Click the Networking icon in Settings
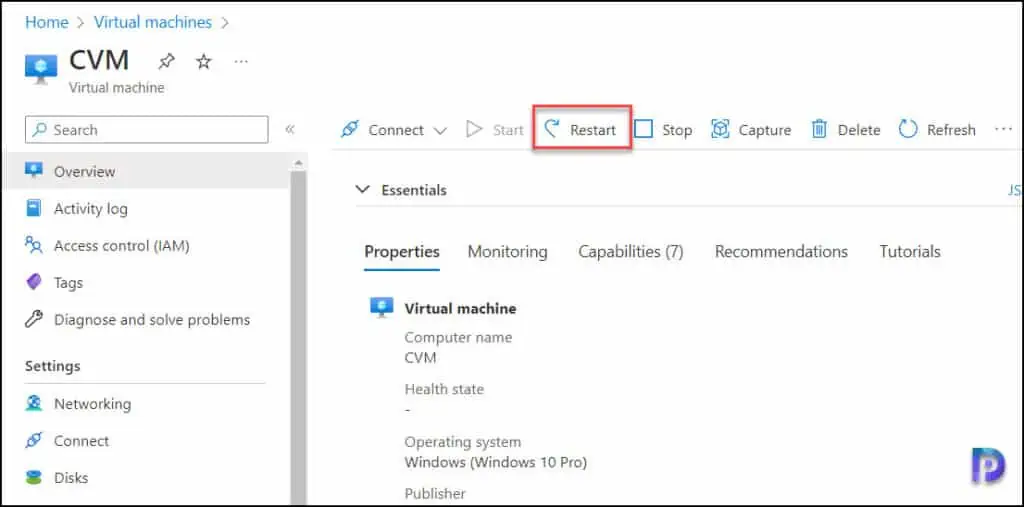Screen dimensions: 1024x507 point(33,403)
